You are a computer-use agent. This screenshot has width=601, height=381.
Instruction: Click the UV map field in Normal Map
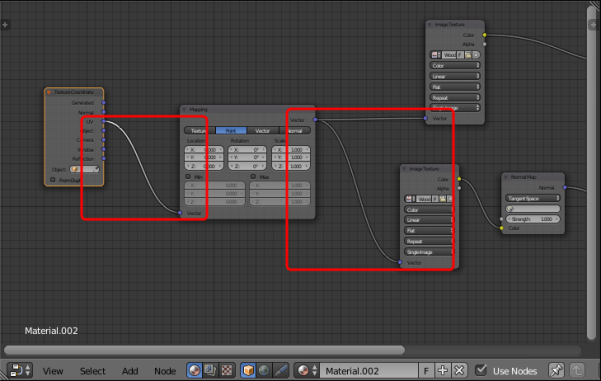(x=532, y=209)
